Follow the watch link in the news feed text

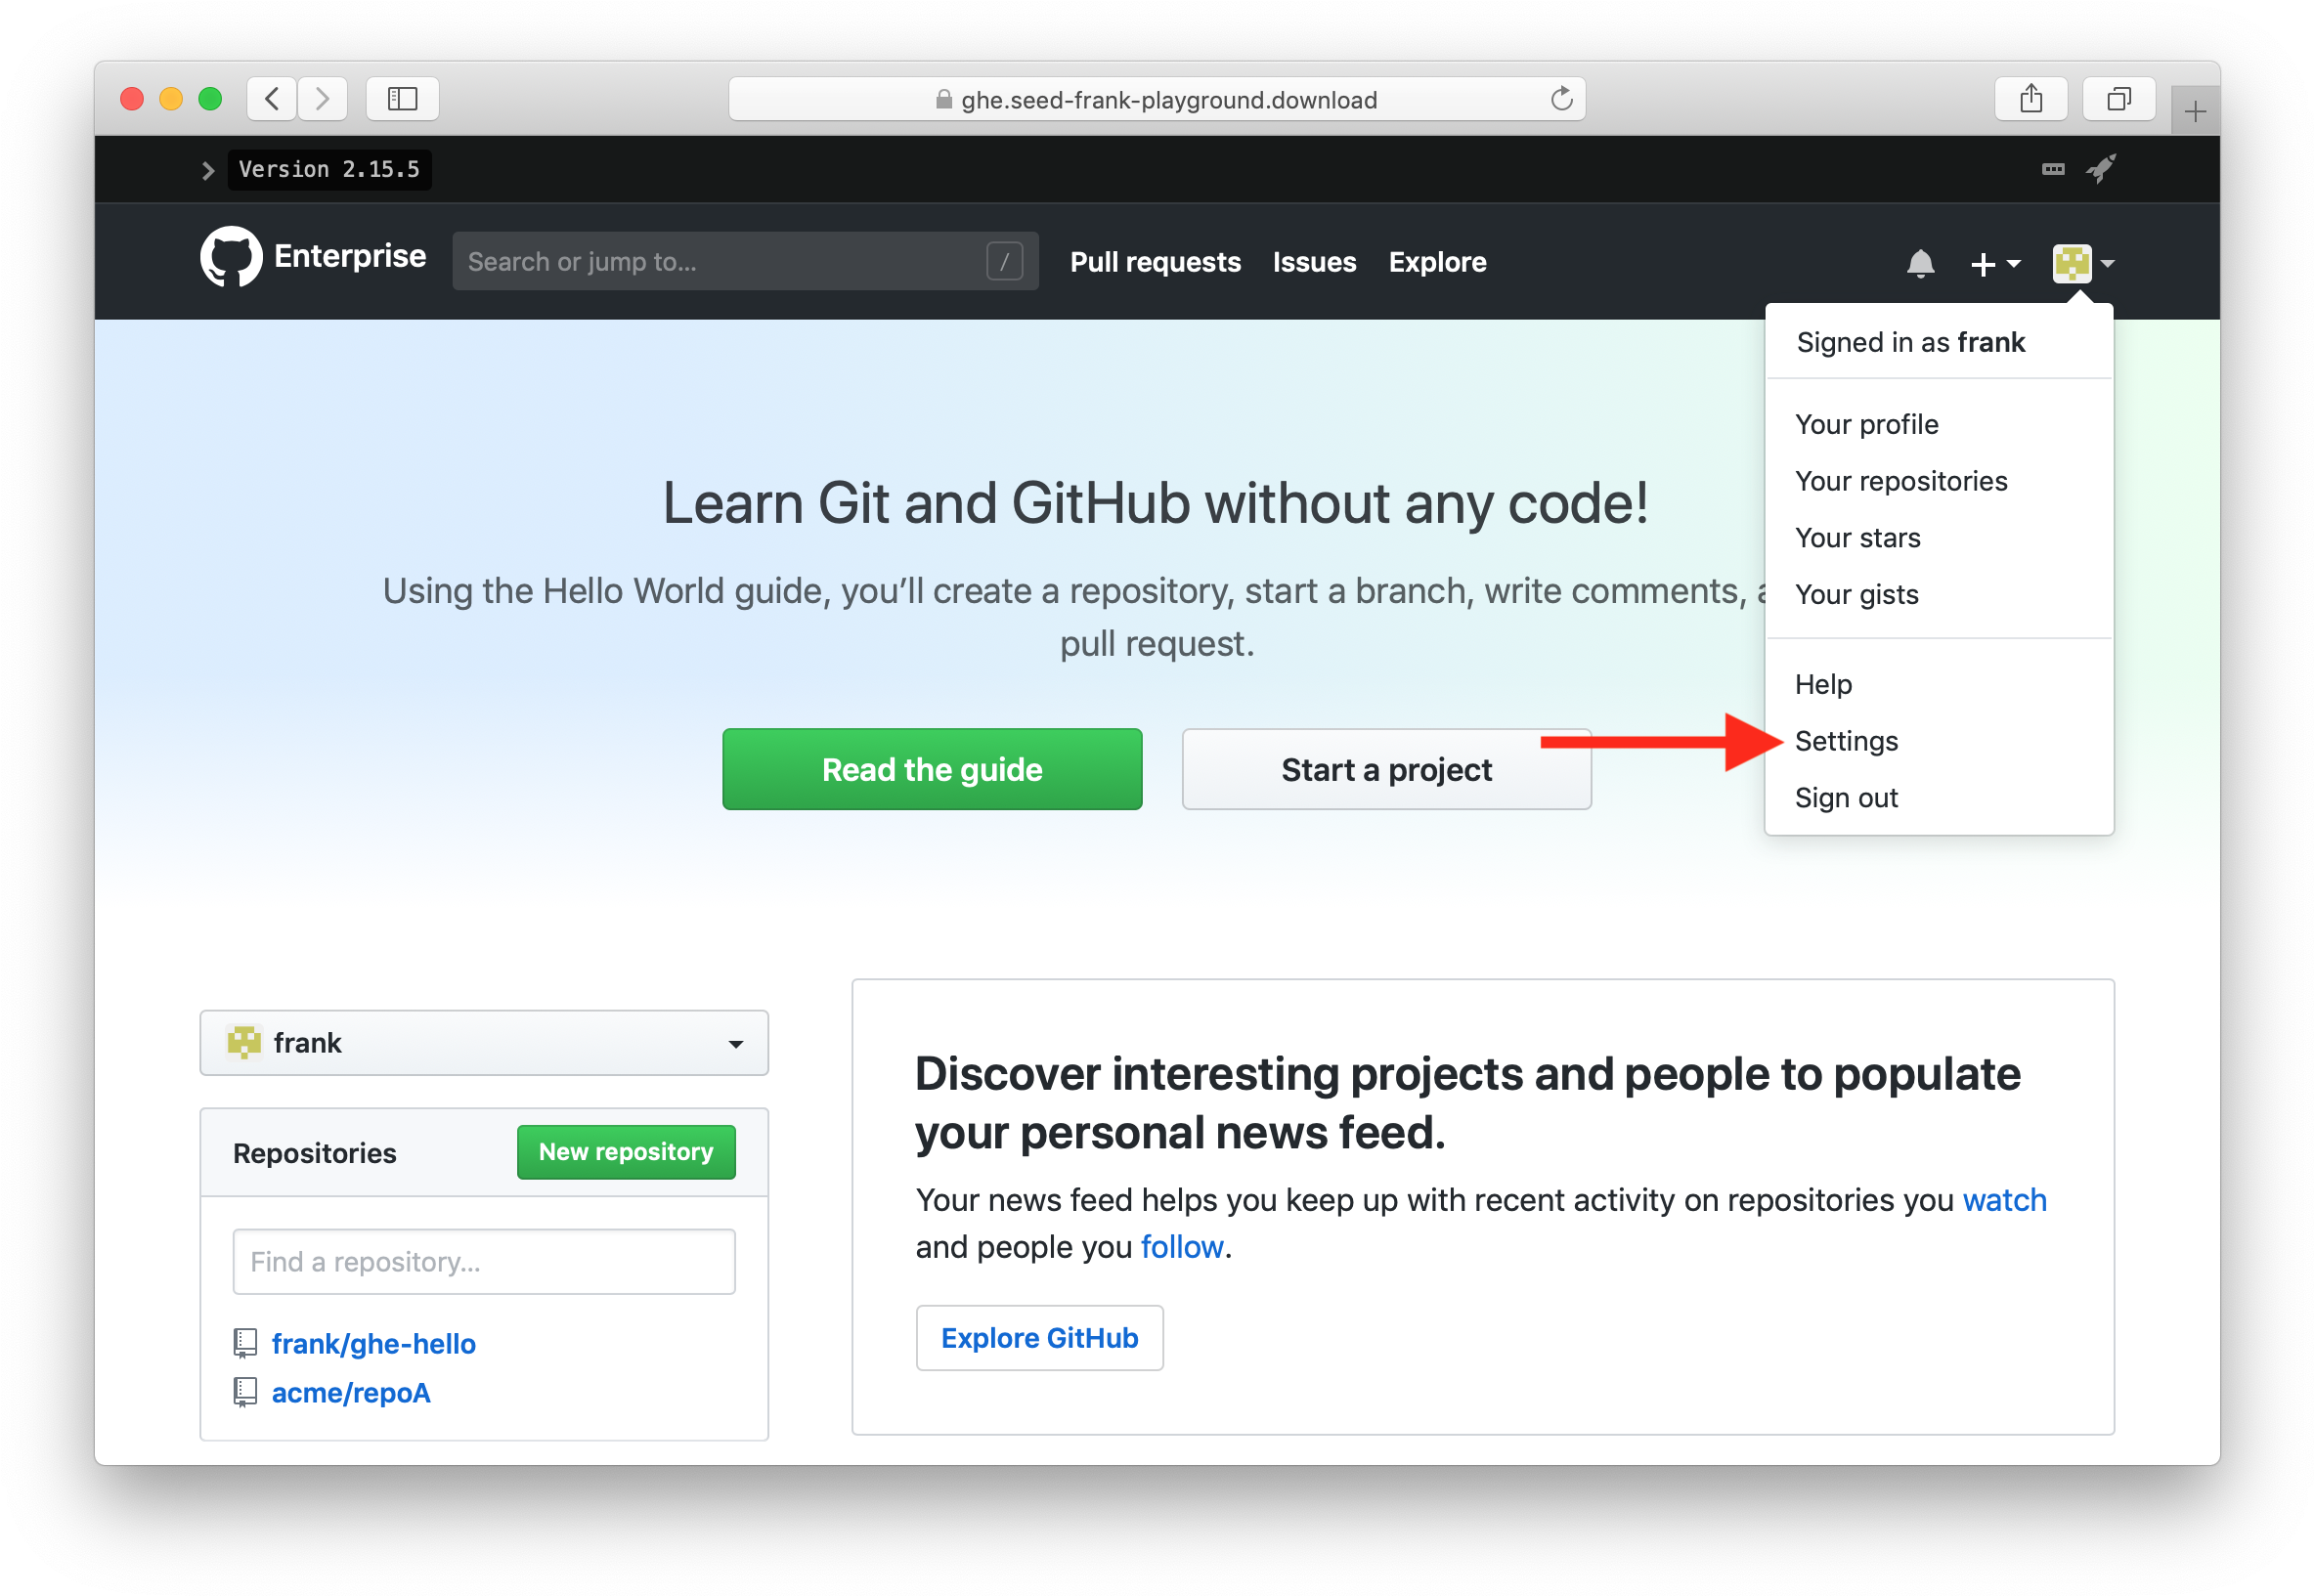coord(2004,1200)
